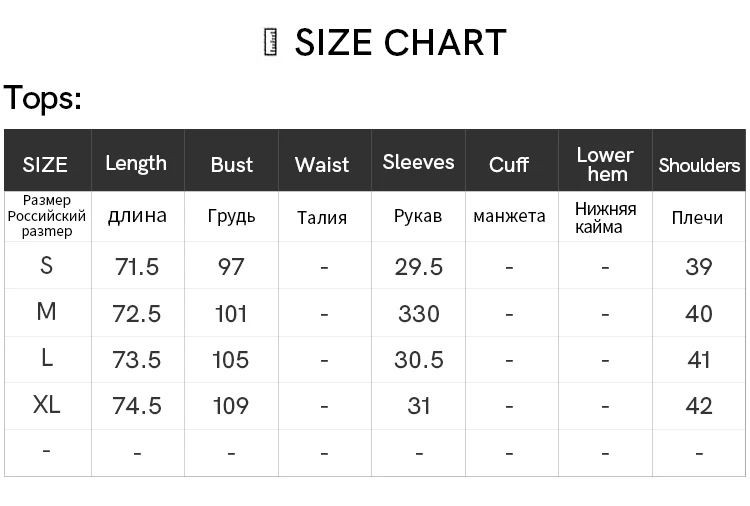The width and height of the screenshot is (750, 506).
Task: Select the SIZE column header
Action: click(45, 165)
